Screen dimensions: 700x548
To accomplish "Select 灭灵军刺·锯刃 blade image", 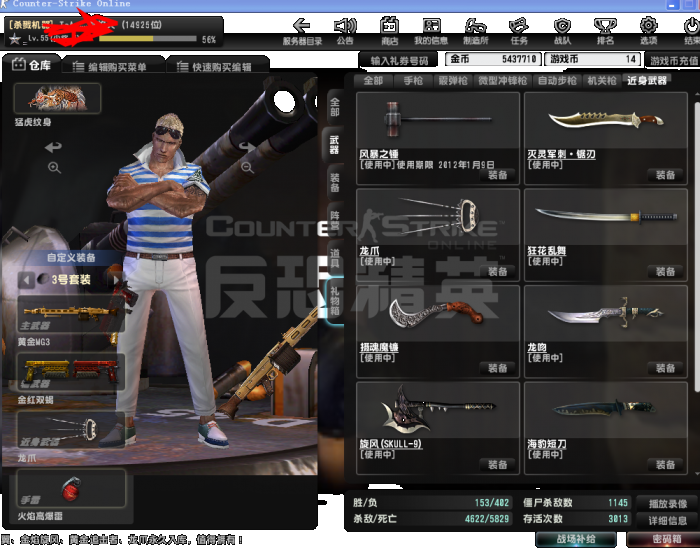I will pos(605,120).
